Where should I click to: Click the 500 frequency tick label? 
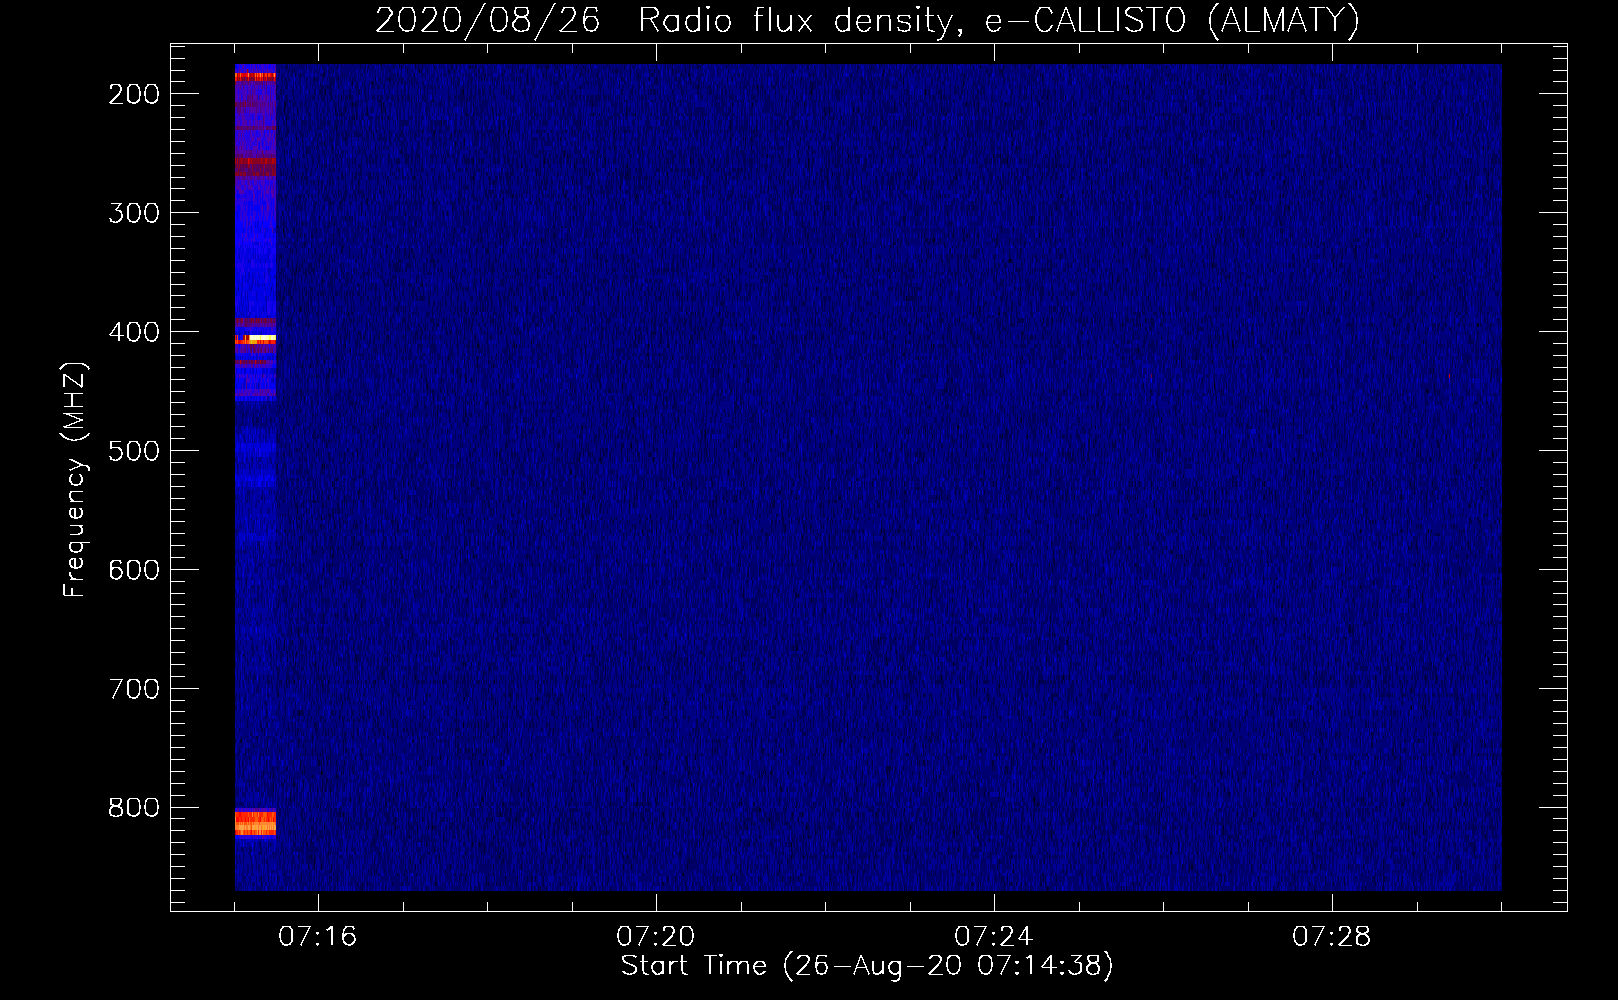click(134, 451)
